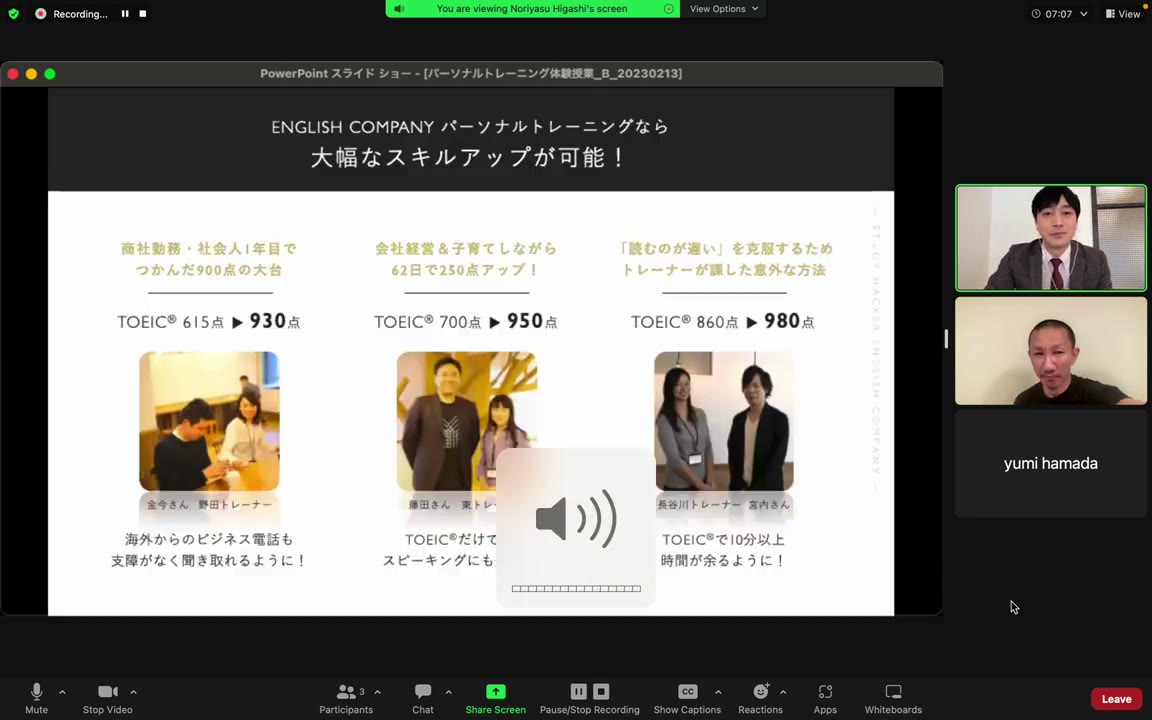Expand video options arrow beside Stop Video
The image size is (1152, 720).
click(133, 692)
